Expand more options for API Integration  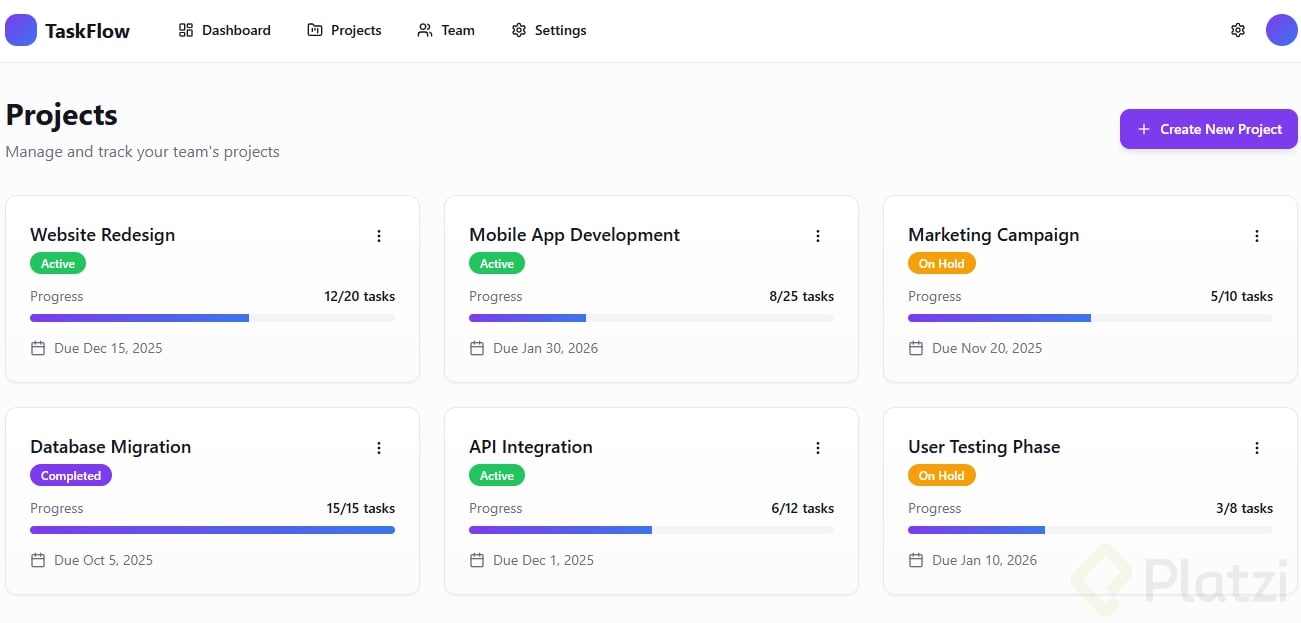pyautogui.click(x=818, y=448)
